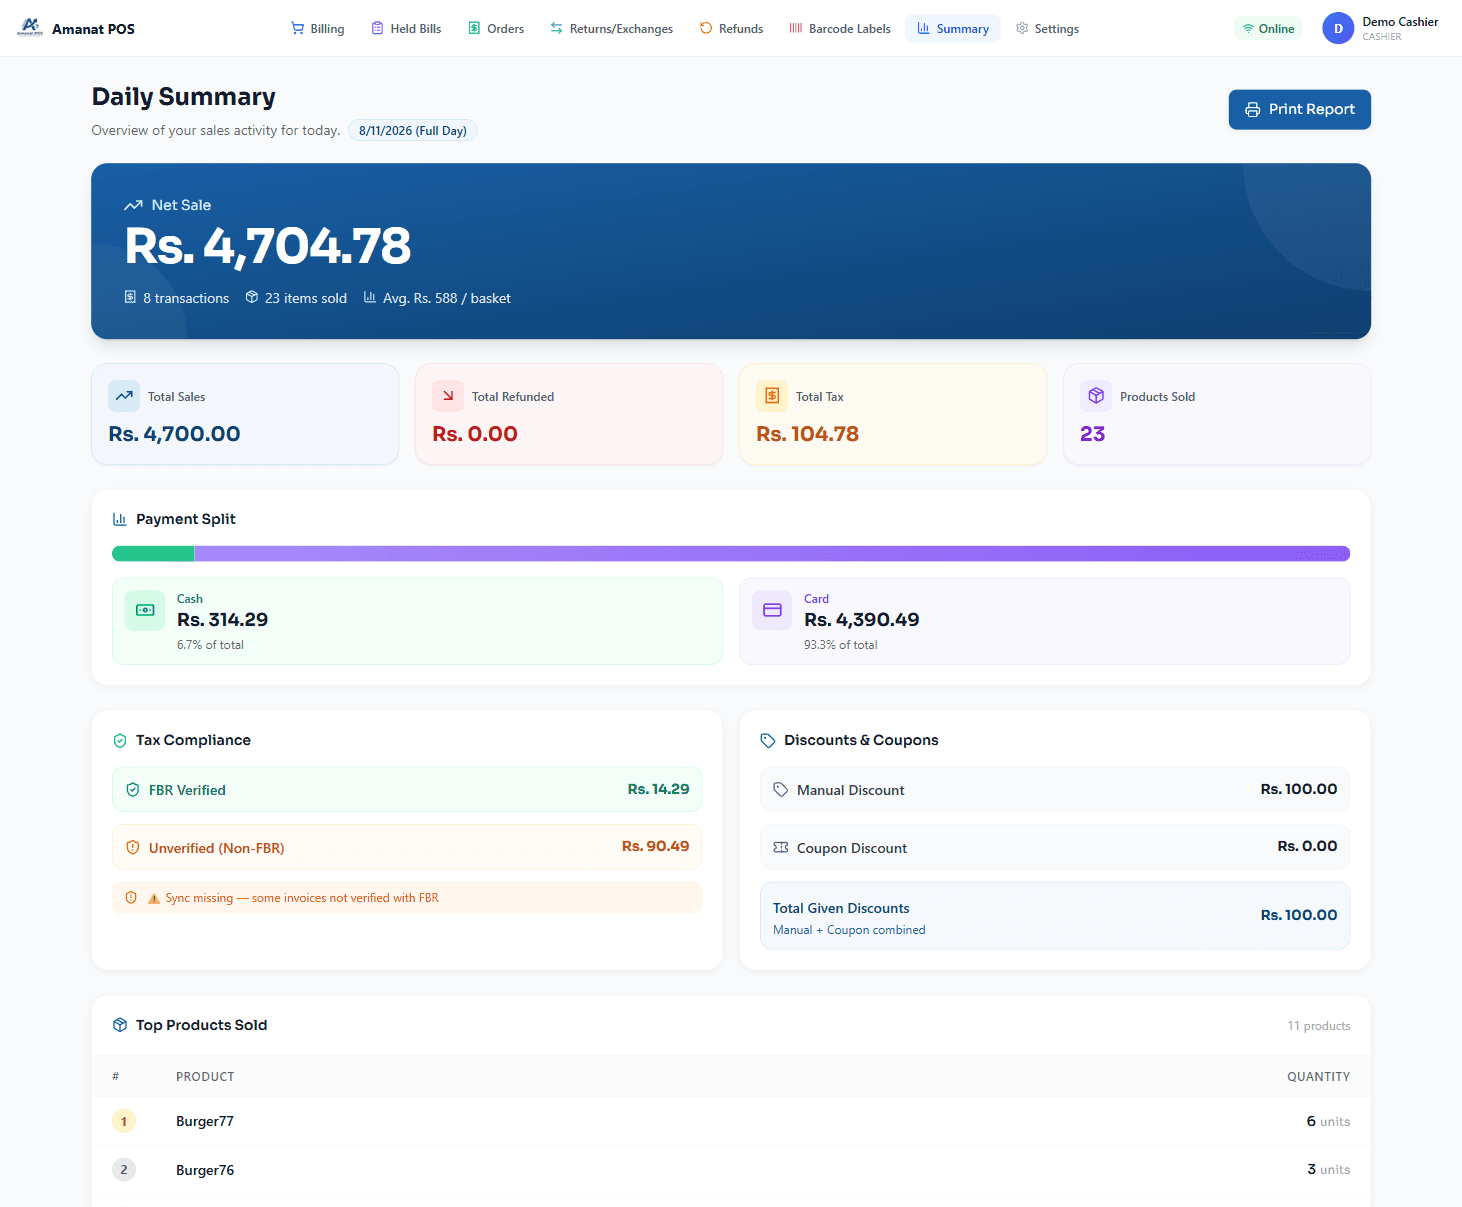Click the Coupon Discount ticket icon
This screenshot has width=1462, height=1207.
pos(781,847)
